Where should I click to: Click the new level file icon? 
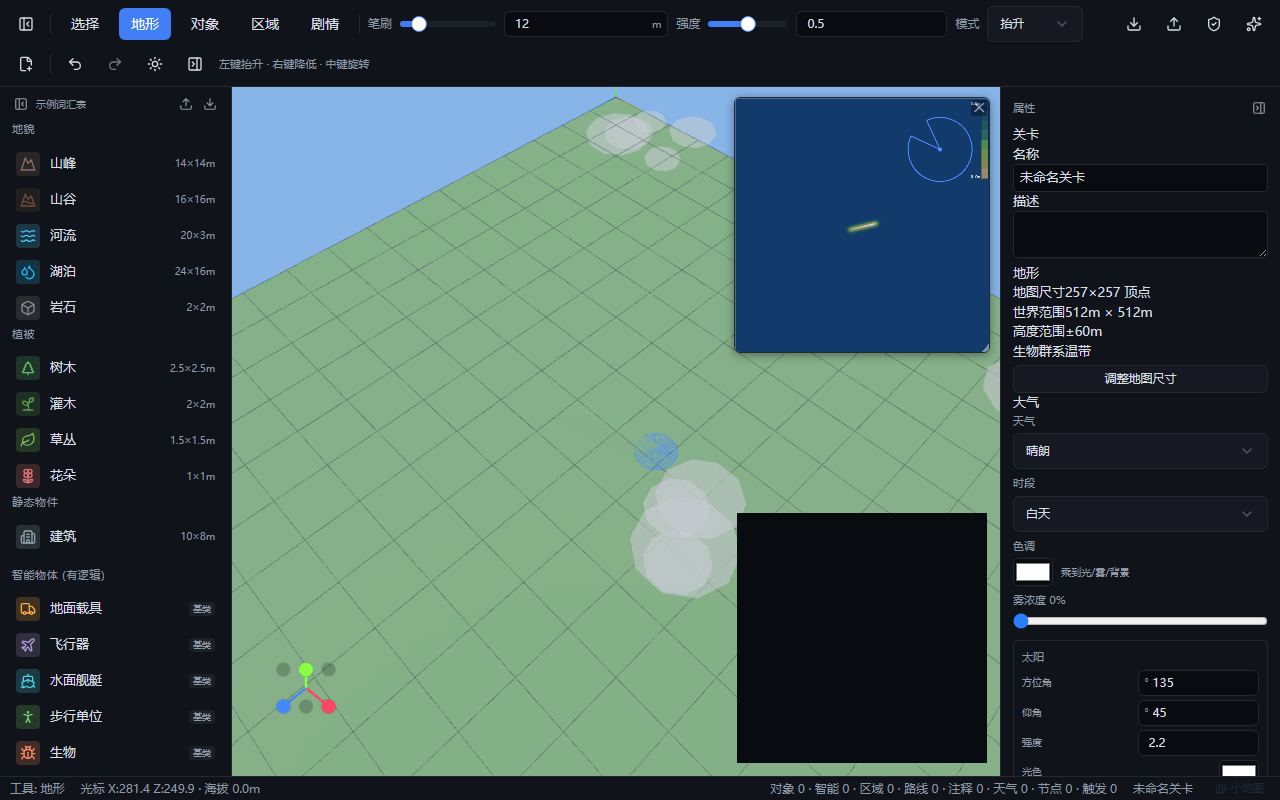[x=26, y=64]
